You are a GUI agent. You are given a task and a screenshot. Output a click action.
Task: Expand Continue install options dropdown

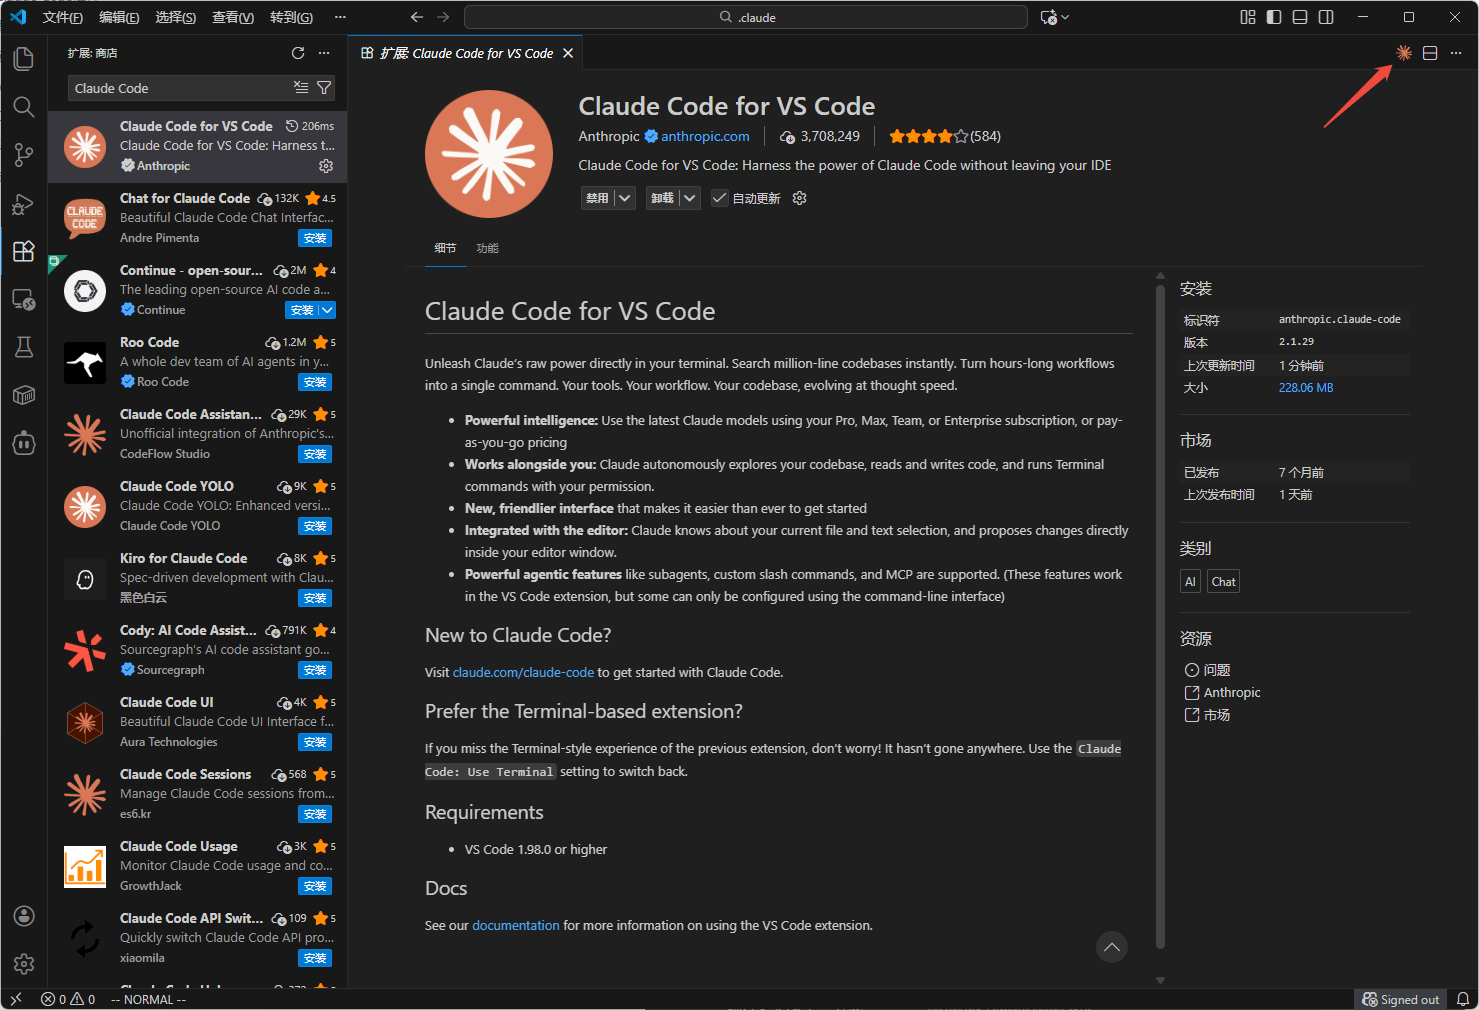327,310
